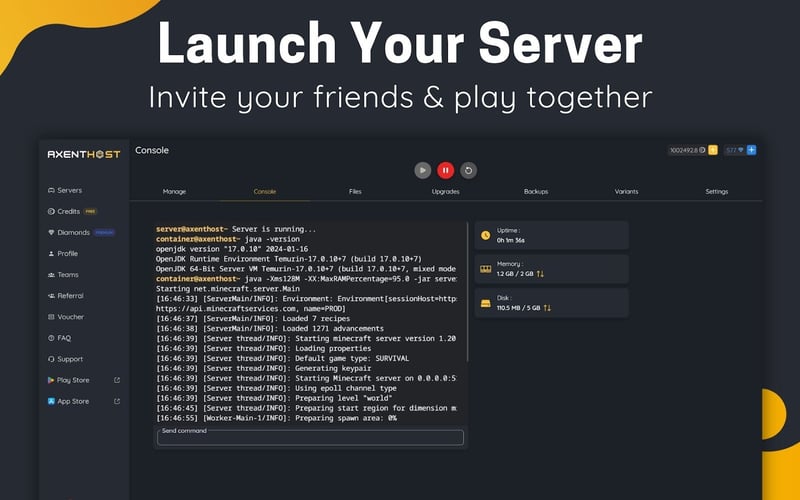Click the yellow add credits button
The width and height of the screenshot is (800, 500).
click(713, 150)
